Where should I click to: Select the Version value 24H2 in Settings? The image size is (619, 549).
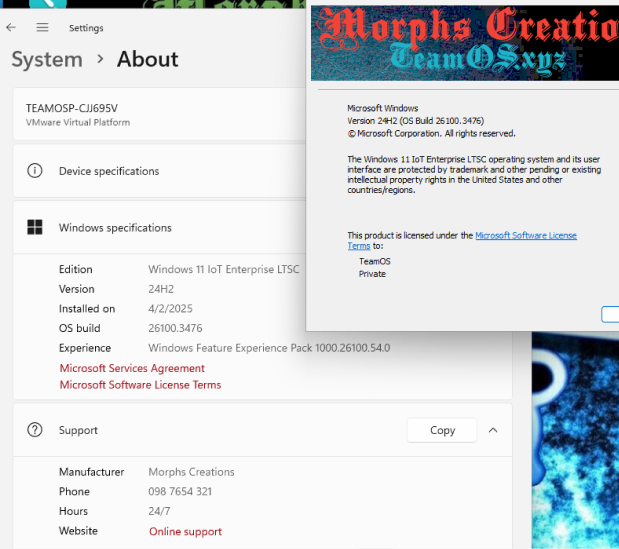coord(161,289)
